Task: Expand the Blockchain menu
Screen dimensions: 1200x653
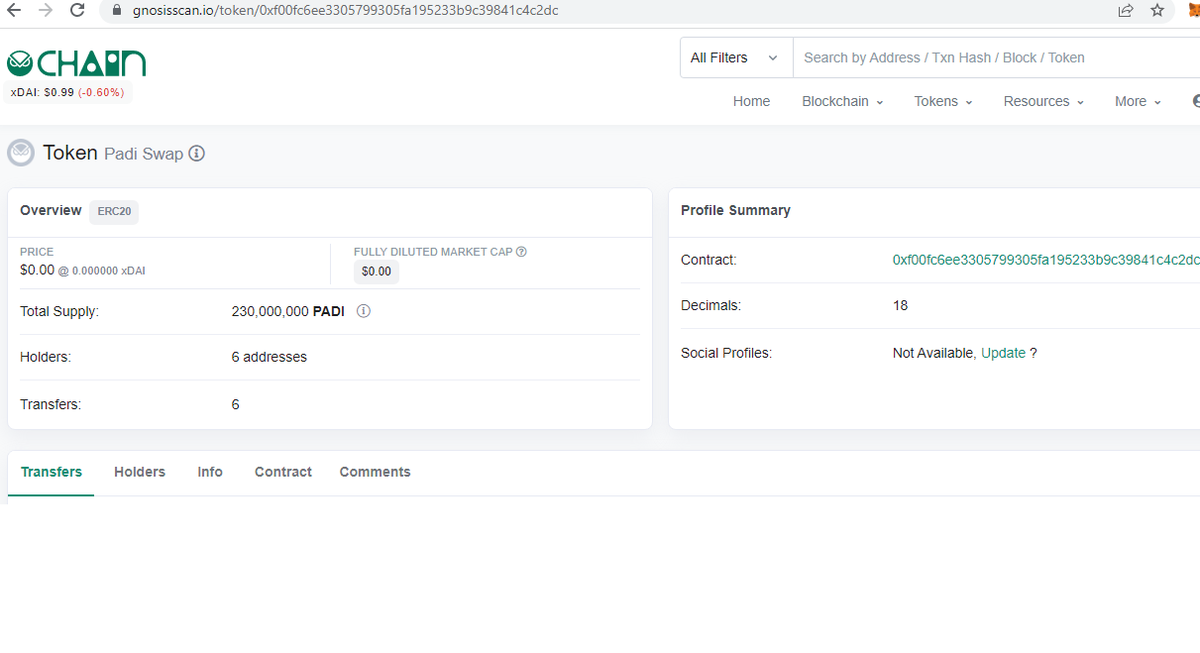Action: pyautogui.click(x=842, y=101)
